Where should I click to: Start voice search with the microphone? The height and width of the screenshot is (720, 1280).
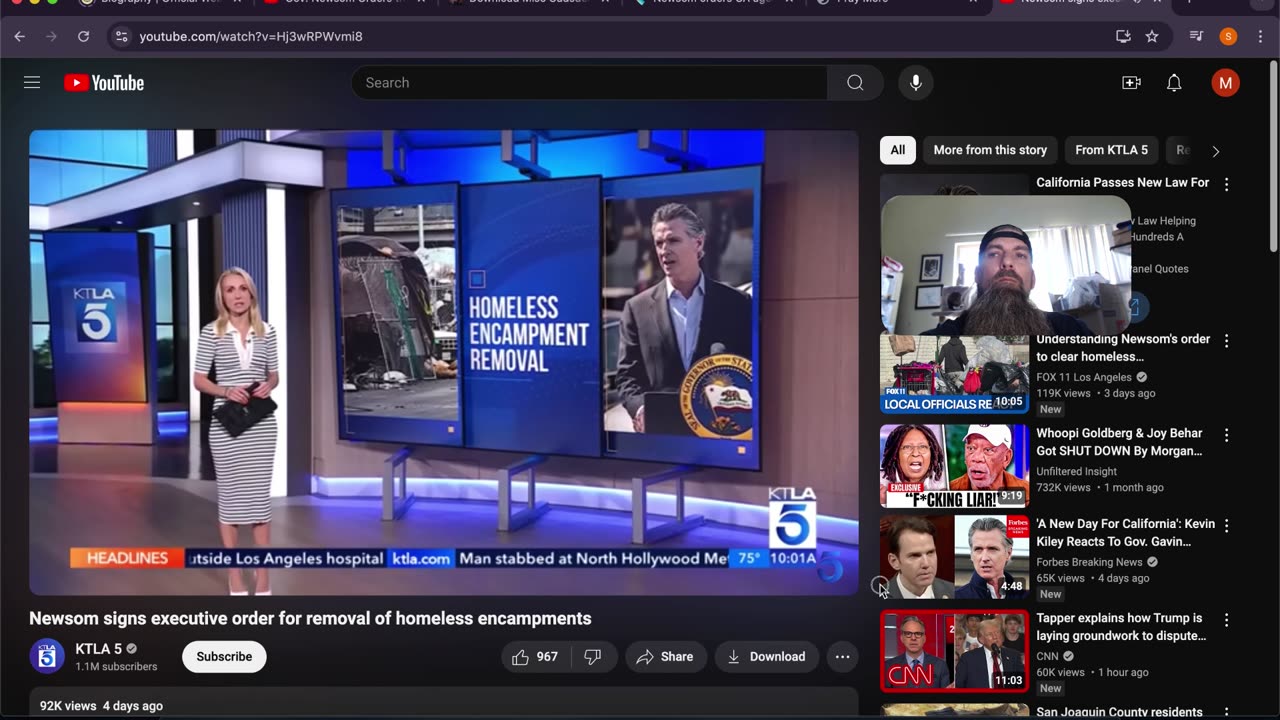coord(915,83)
